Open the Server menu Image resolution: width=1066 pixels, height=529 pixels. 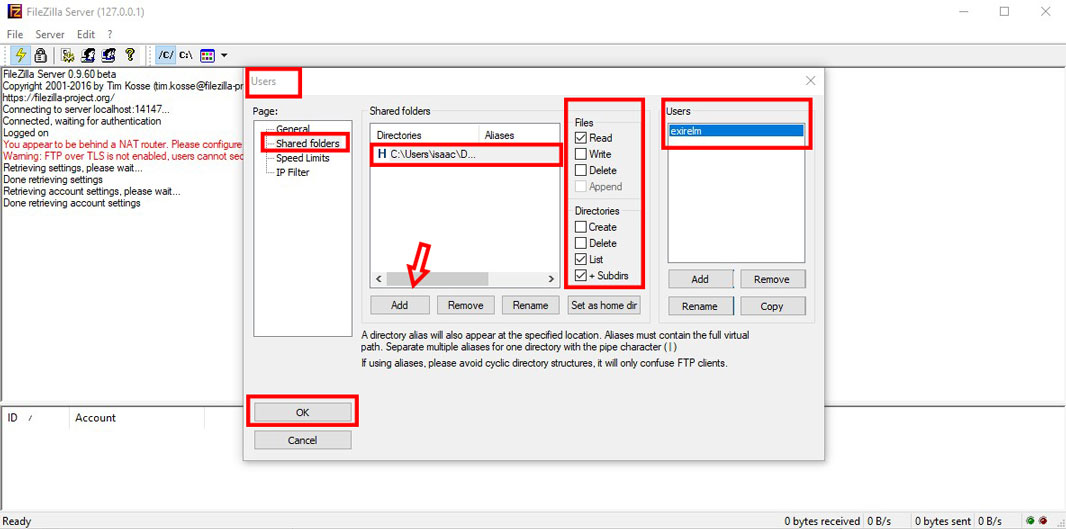pos(50,34)
